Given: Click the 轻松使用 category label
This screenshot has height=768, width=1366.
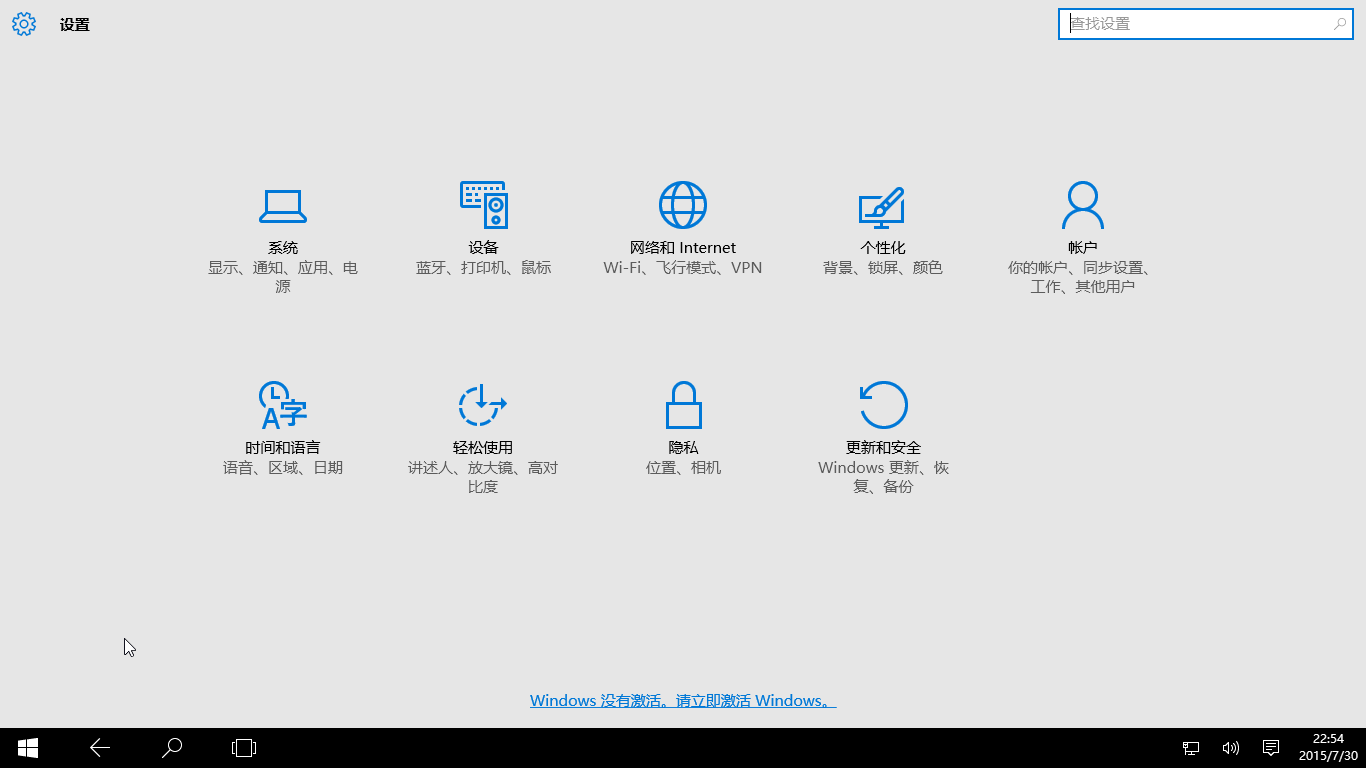Looking at the screenshot, I should pyautogui.click(x=483, y=448).
